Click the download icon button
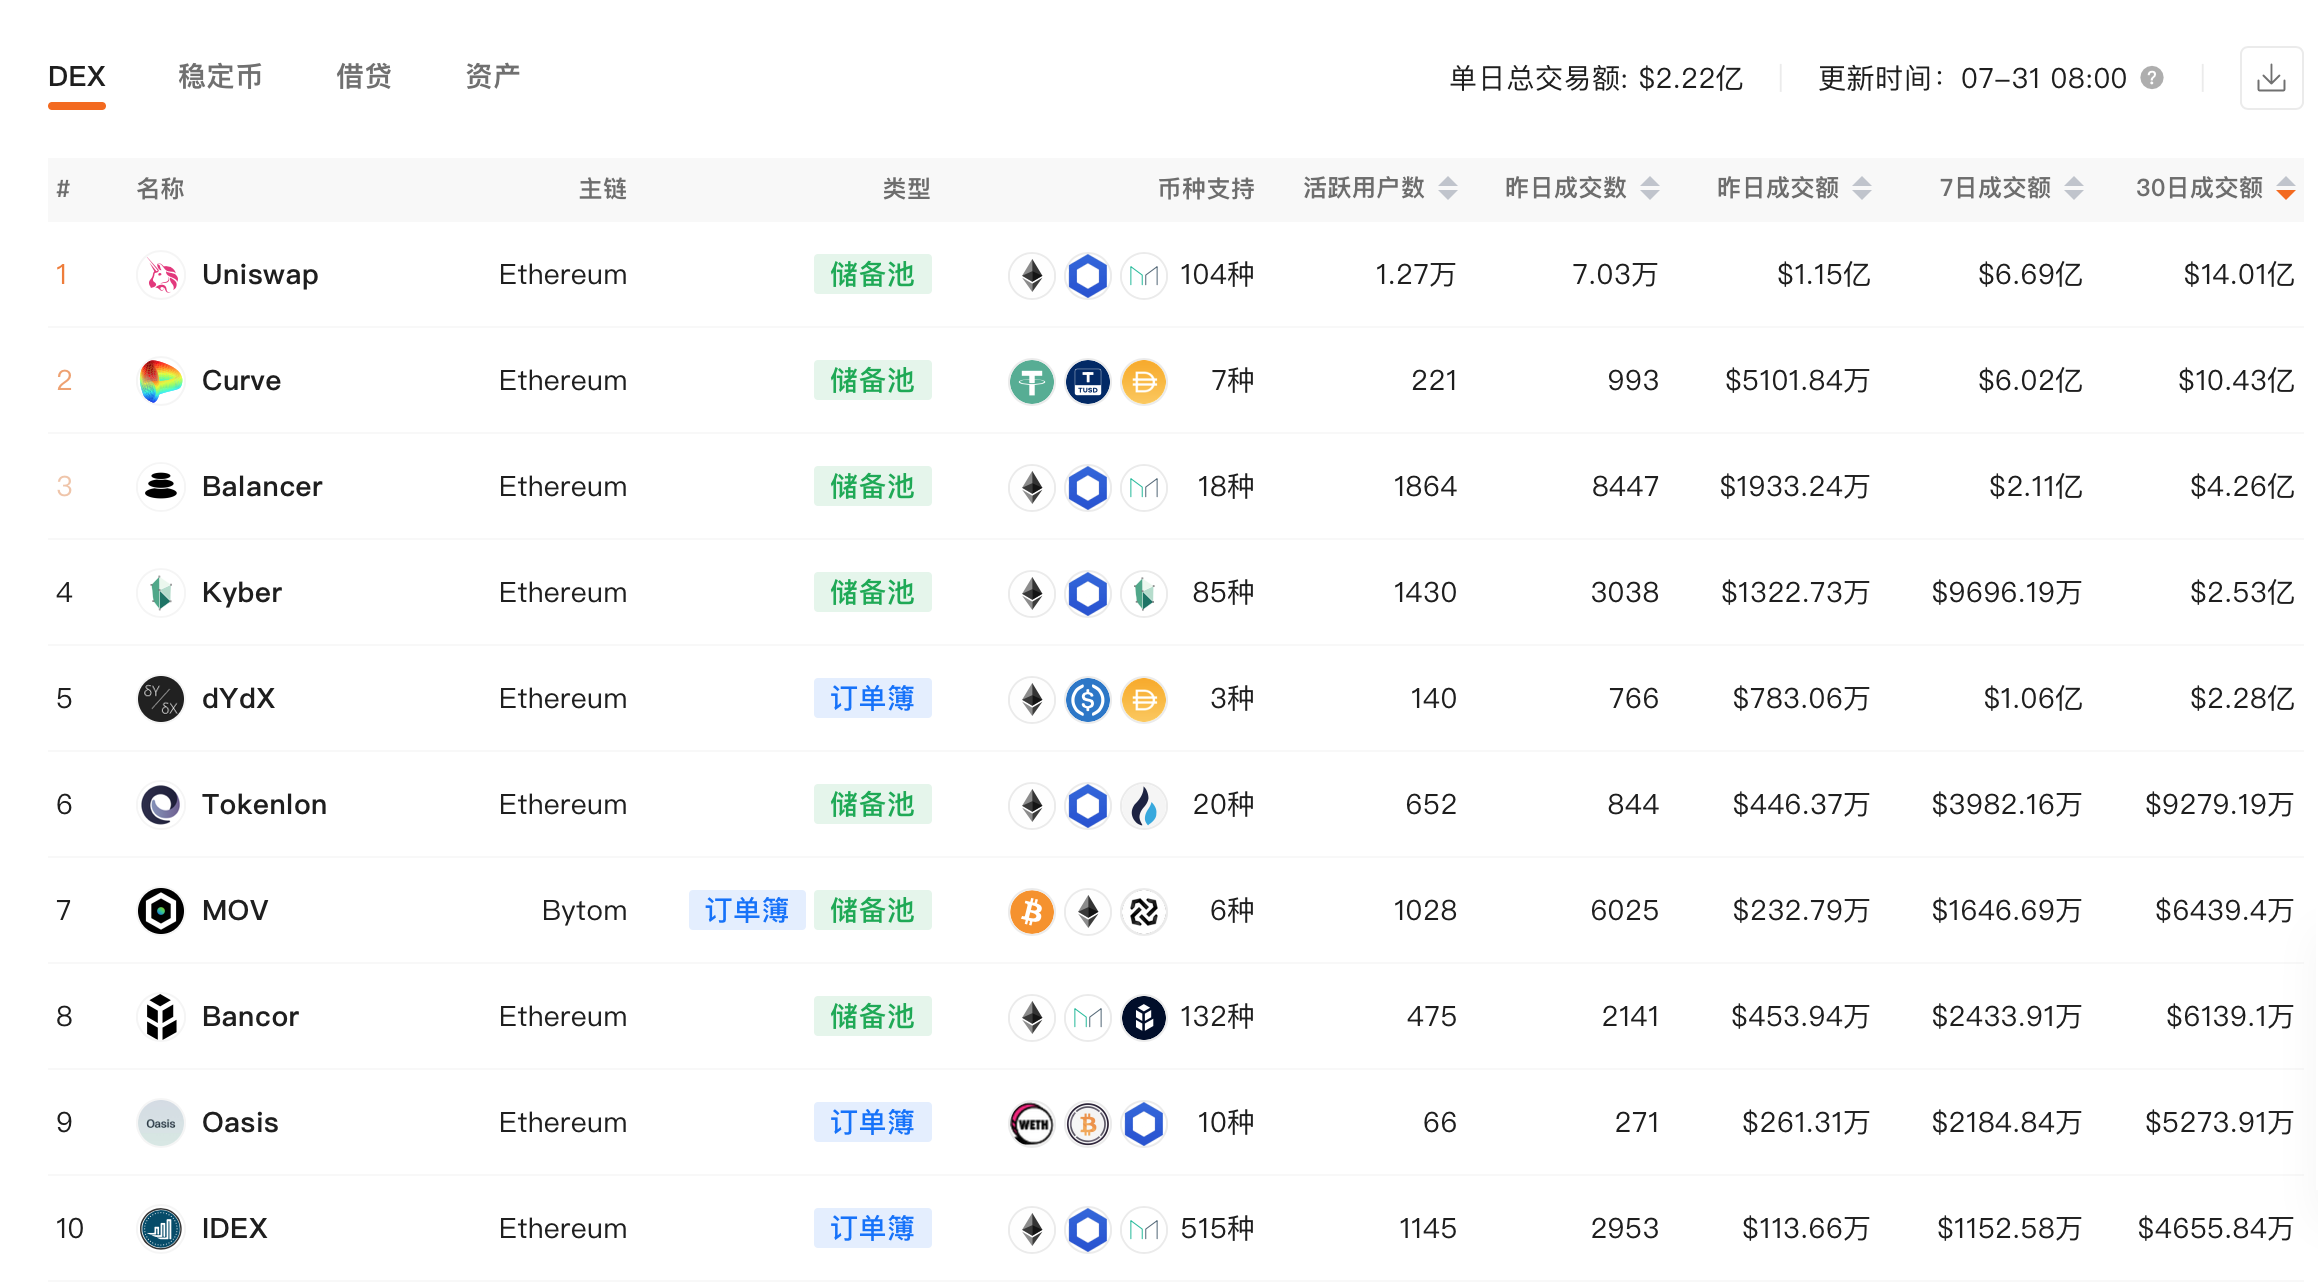The height and width of the screenshot is (1284, 2318). coord(2271,78)
